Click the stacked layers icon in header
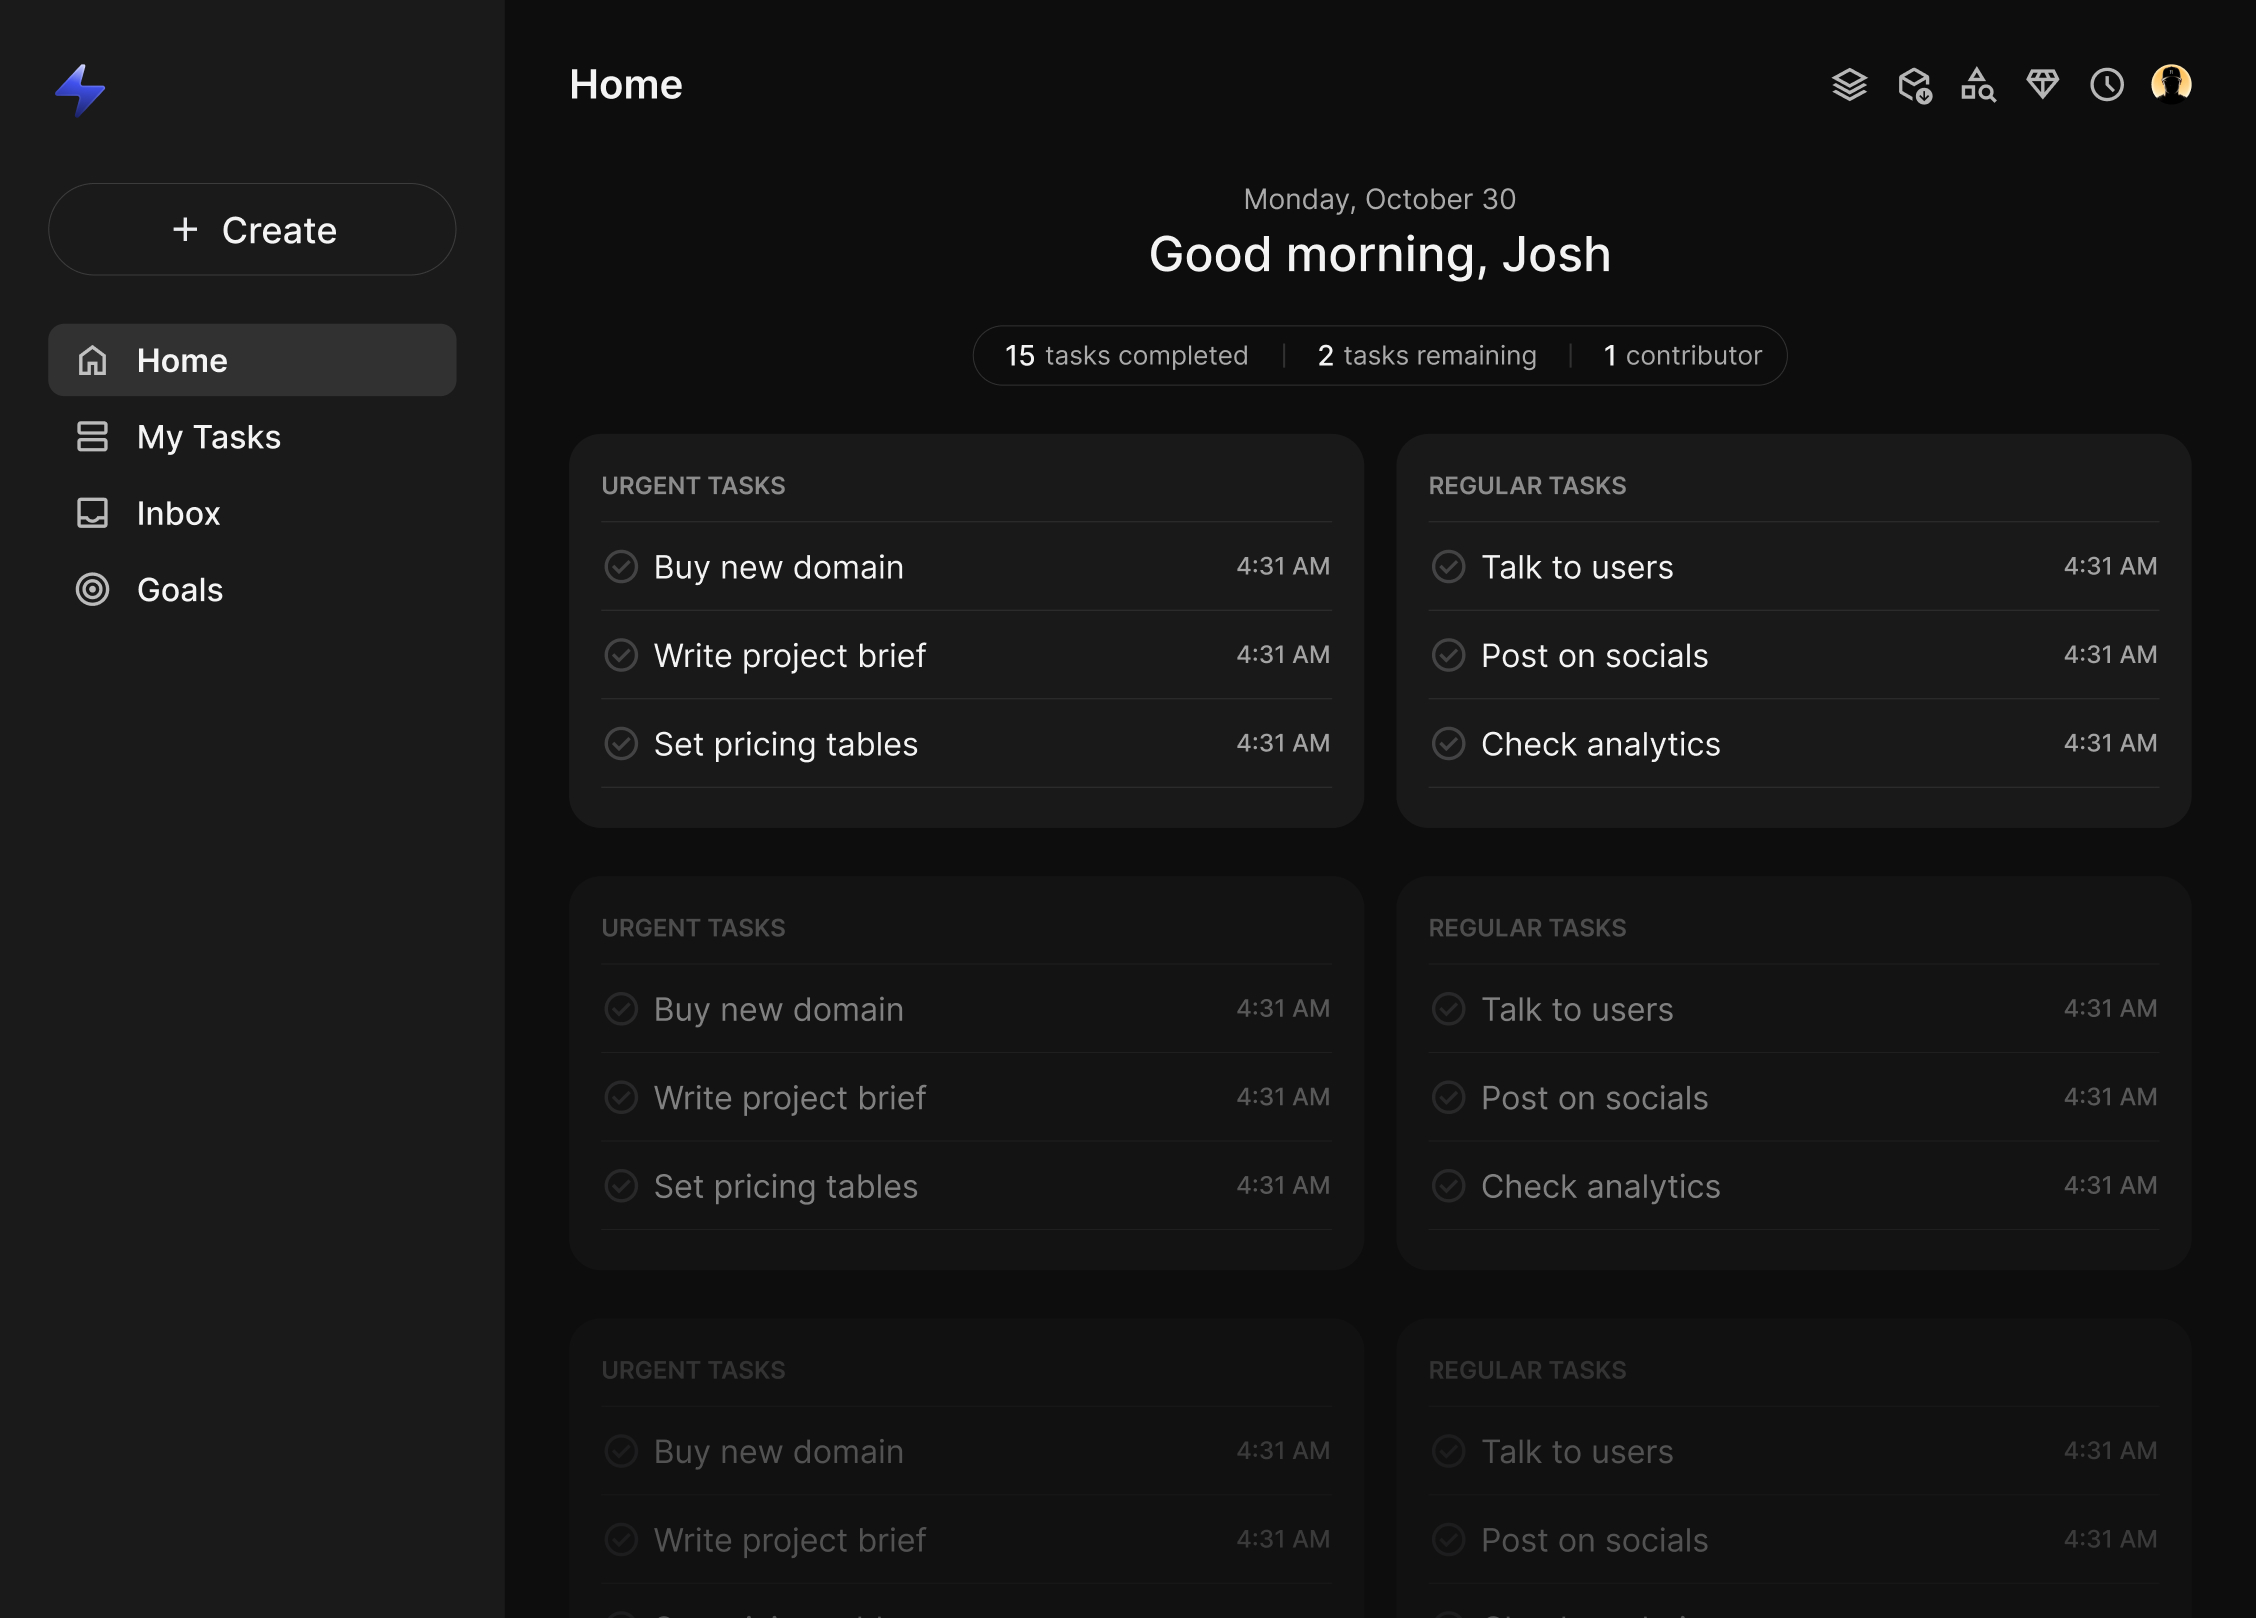 (1849, 85)
